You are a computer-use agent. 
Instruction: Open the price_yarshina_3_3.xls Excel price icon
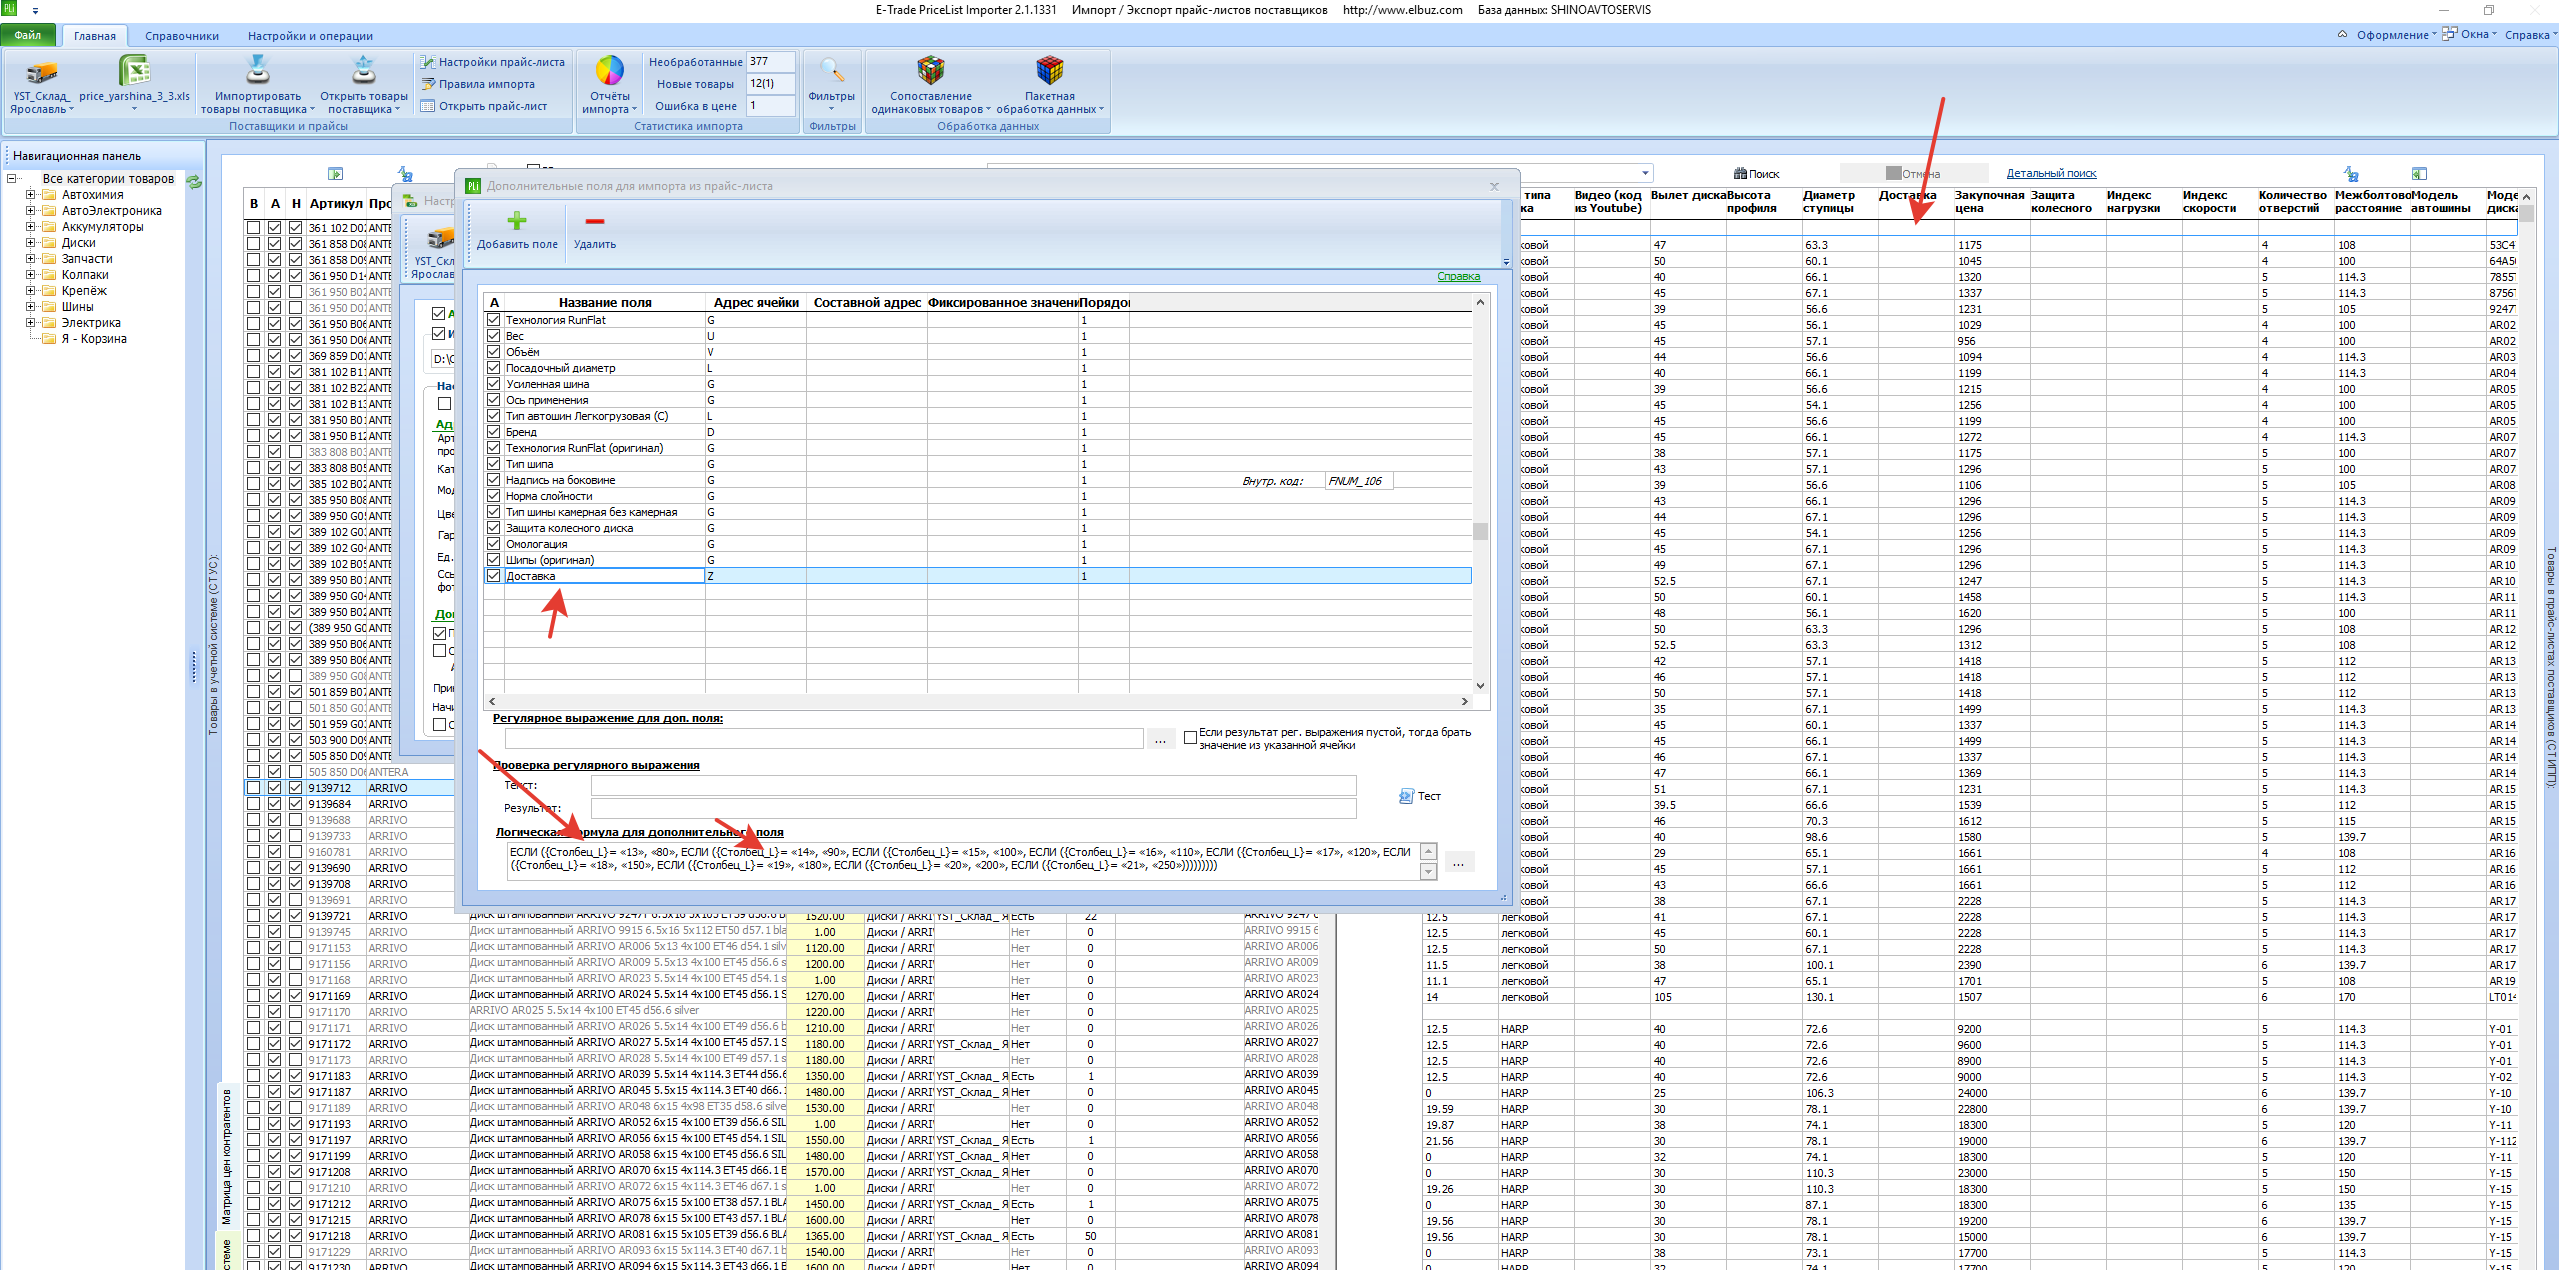[x=134, y=71]
